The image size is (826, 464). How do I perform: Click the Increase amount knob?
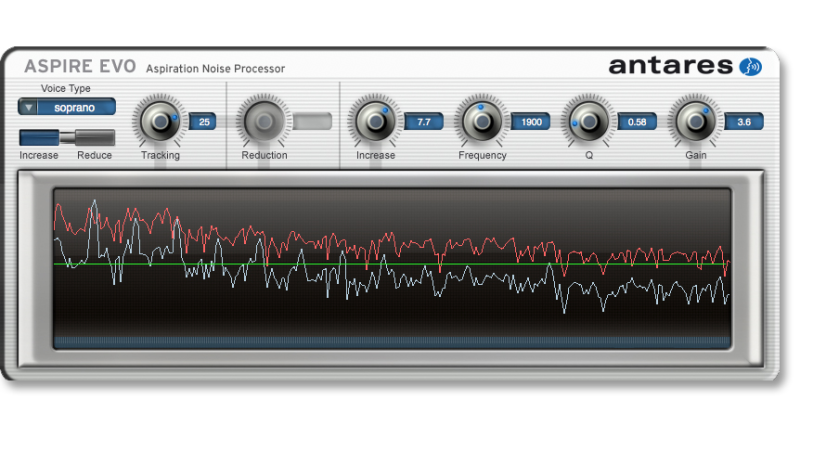click(x=375, y=122)
